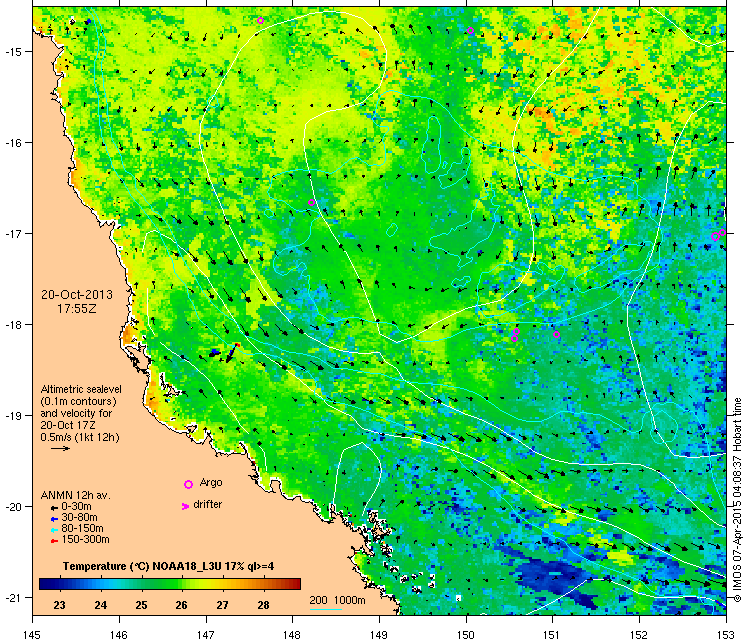The image size is (750, 640).
Task: Click the latitude axis label '-21'
Action: point(12,597)
